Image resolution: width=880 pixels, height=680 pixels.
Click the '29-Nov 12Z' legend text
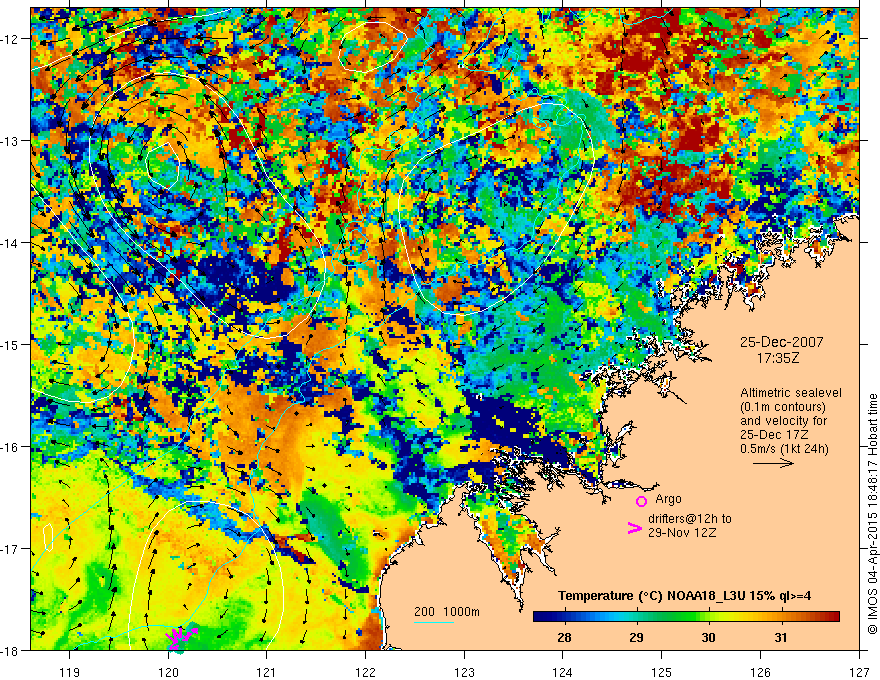pos(682,533)
